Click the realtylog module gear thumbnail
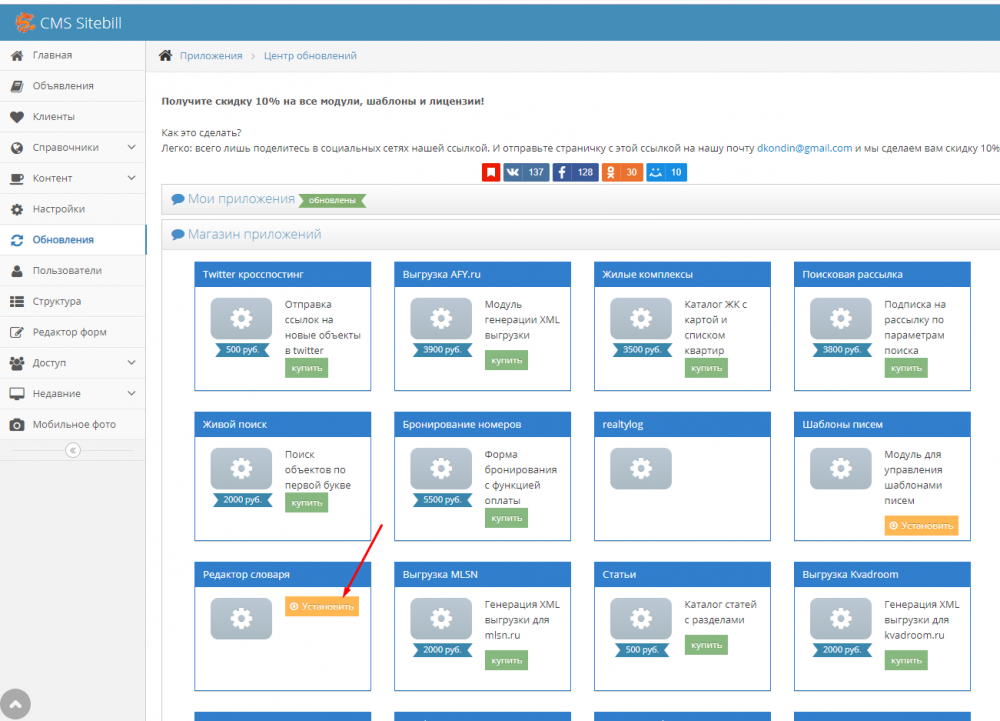Viewport: 1000px width, 721px height. (x=640, y=468)
